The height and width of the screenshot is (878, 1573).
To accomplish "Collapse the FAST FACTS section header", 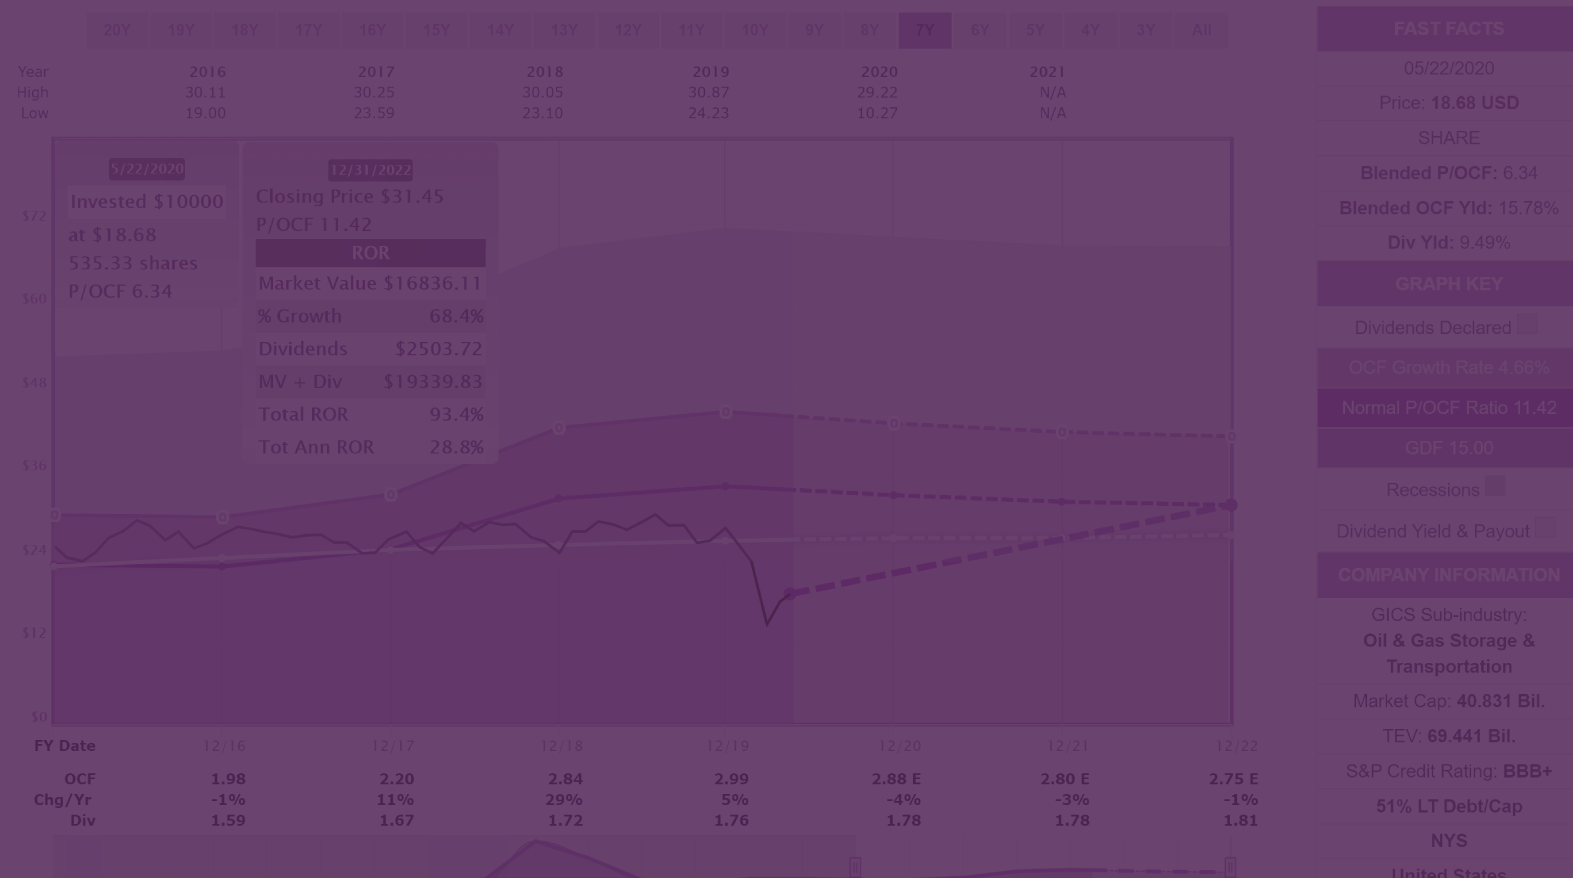I will point(1448,29).
